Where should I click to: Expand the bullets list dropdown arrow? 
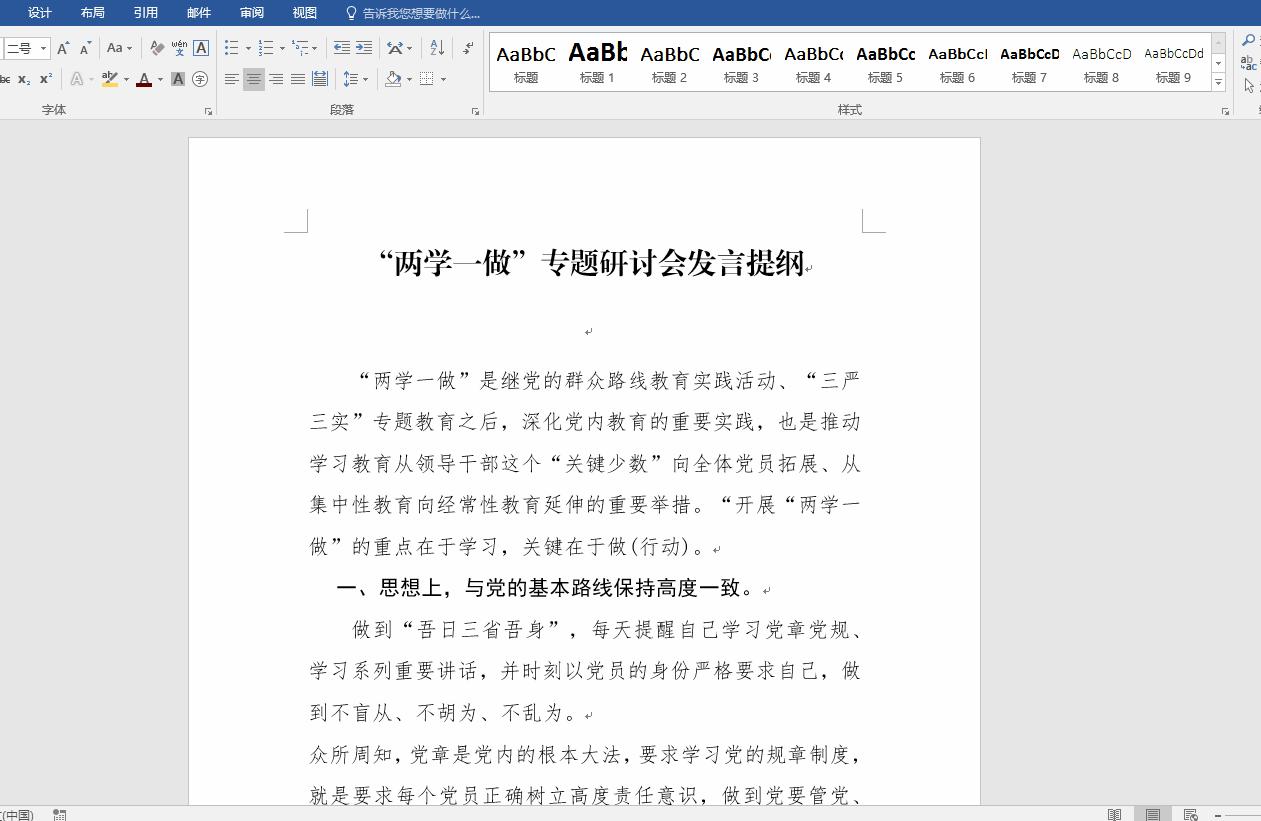248,48
